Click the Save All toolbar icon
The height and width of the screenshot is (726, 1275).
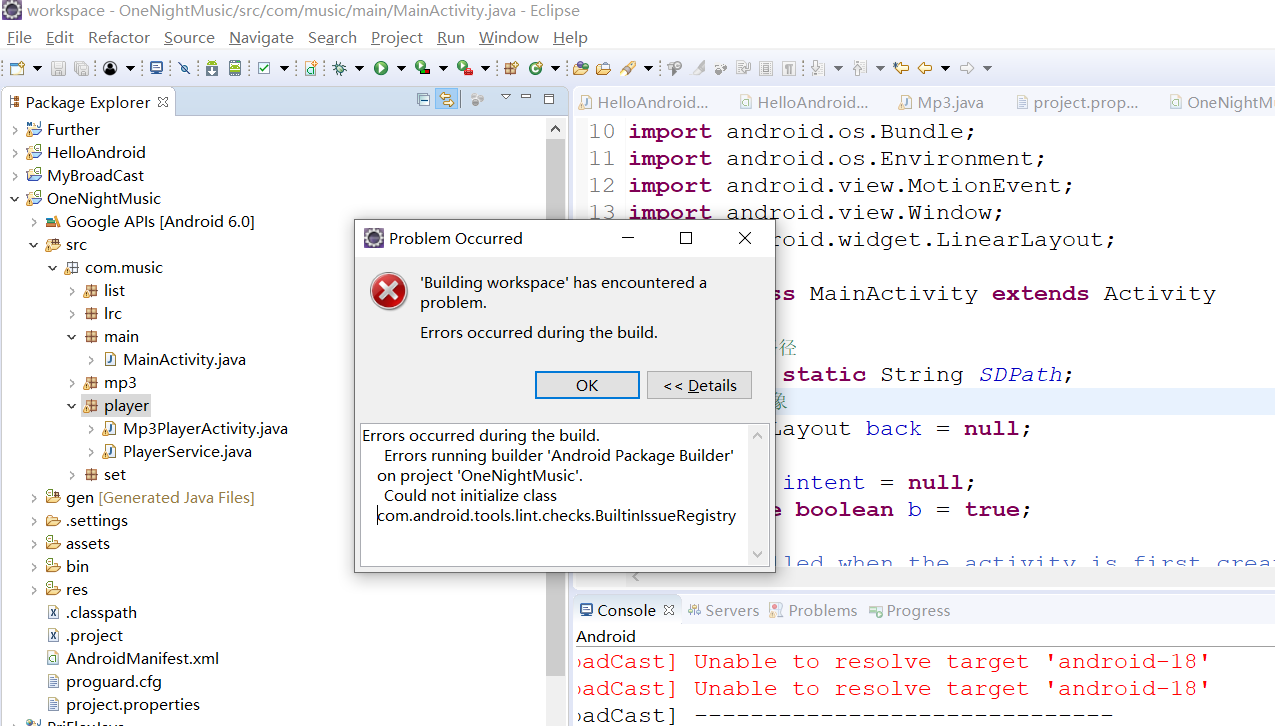click(80, 68)
